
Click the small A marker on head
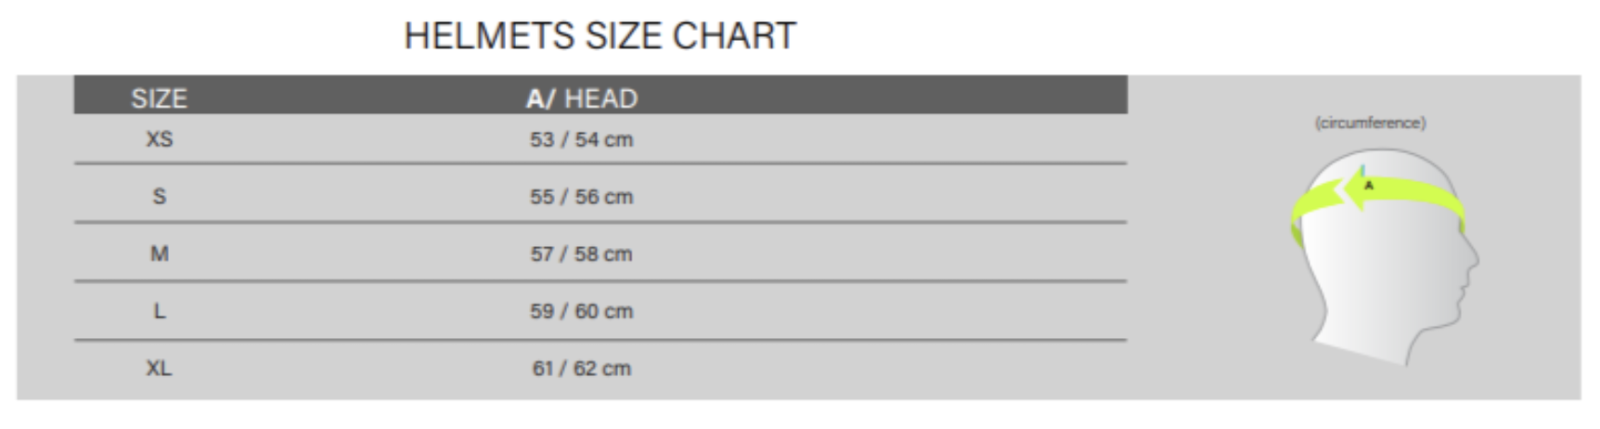click(1369, 185)
